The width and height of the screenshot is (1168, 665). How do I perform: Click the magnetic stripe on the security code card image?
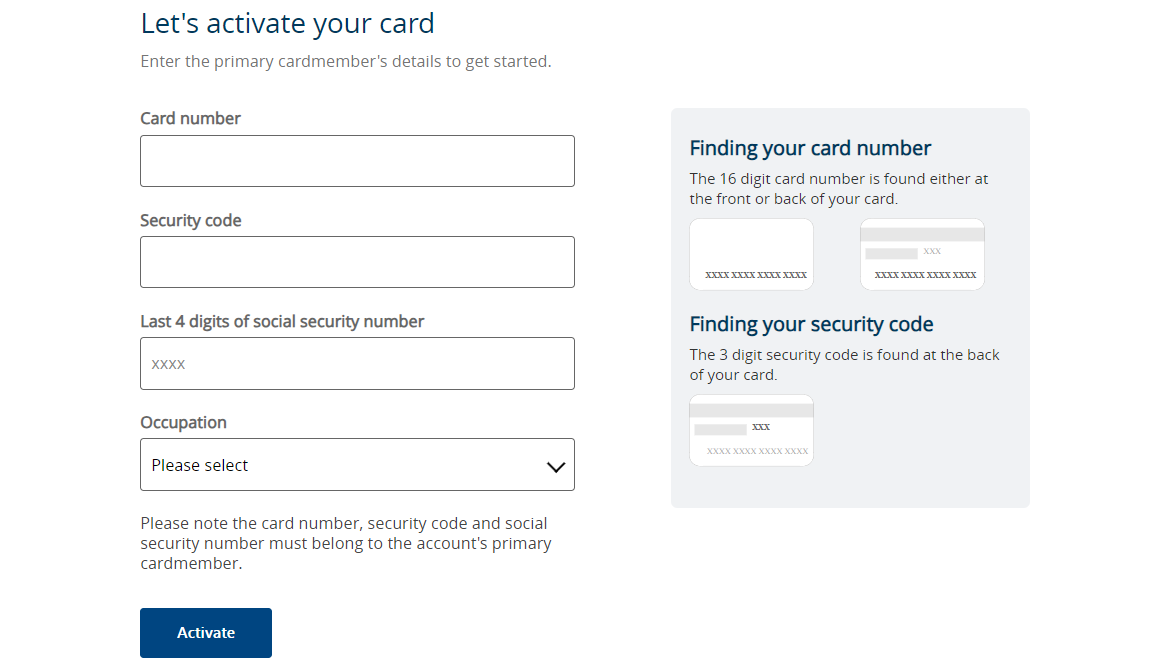click(751, 408)
